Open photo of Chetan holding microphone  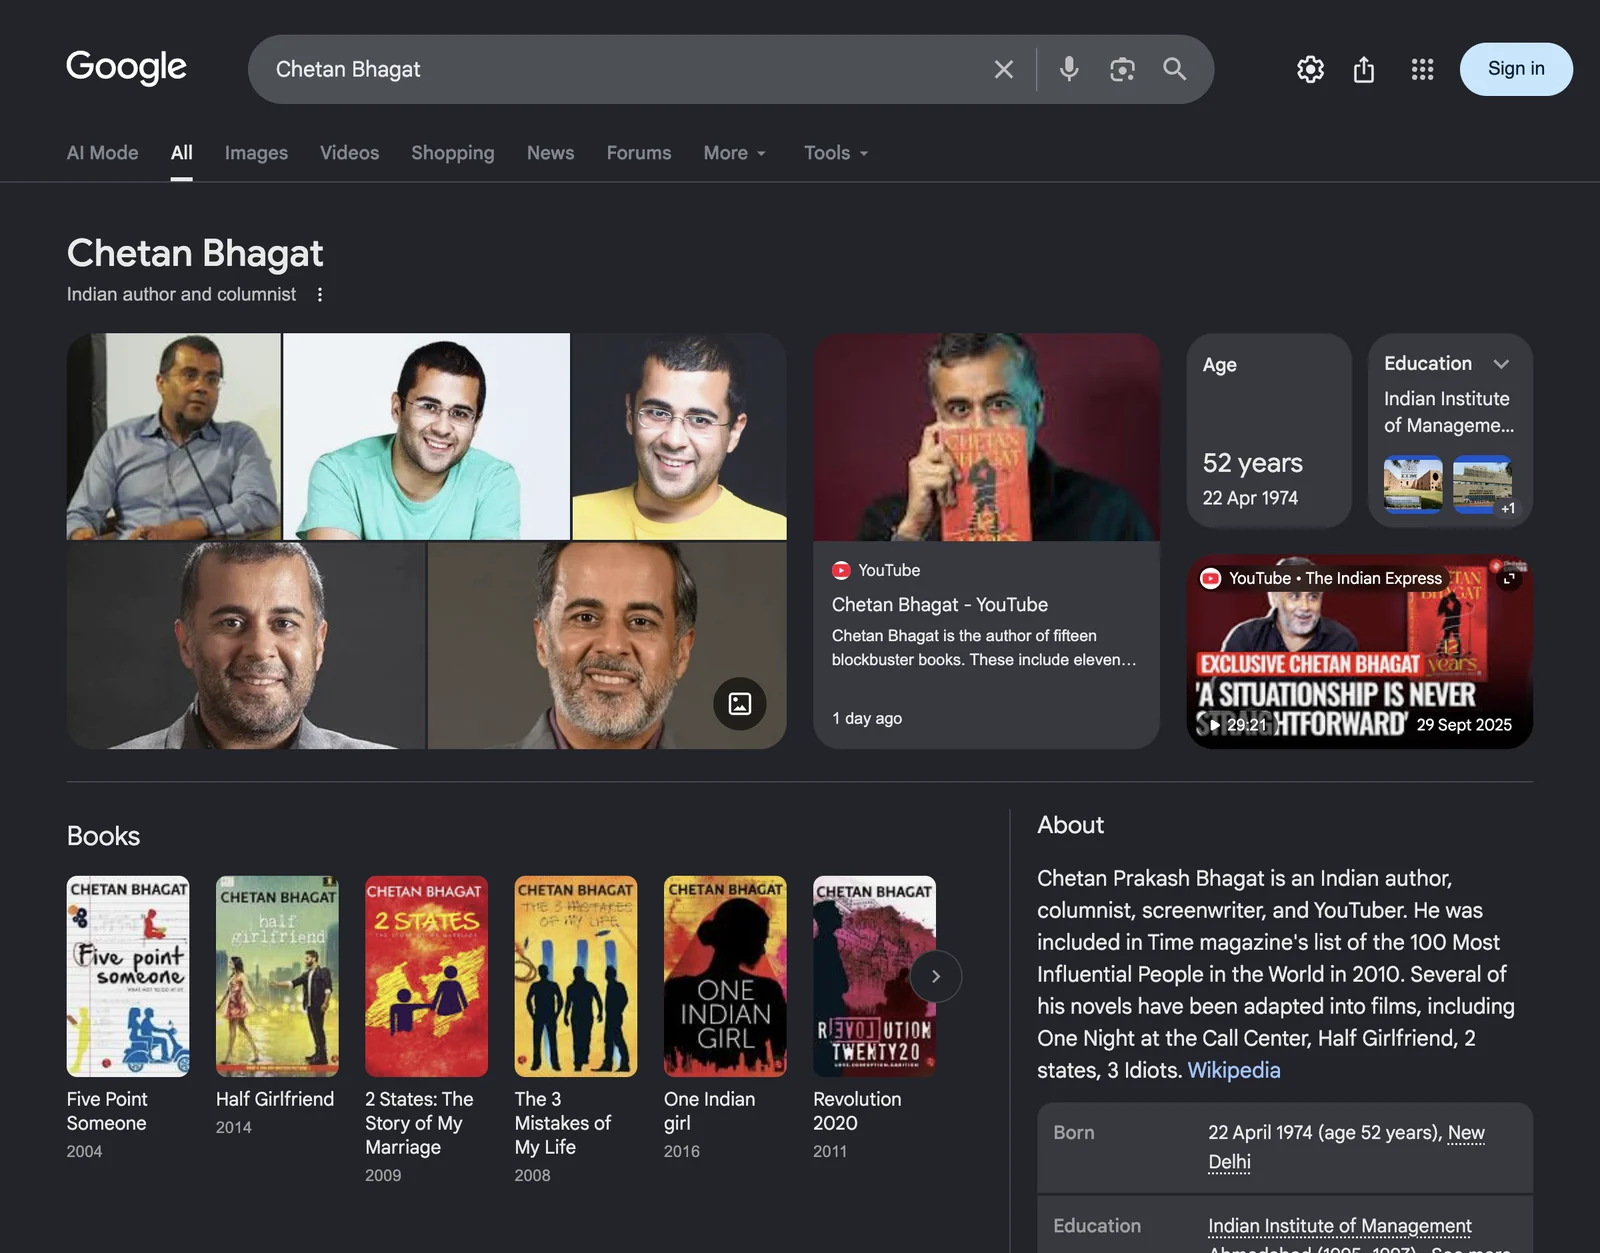pyautogui.click(x=173, y=436)
